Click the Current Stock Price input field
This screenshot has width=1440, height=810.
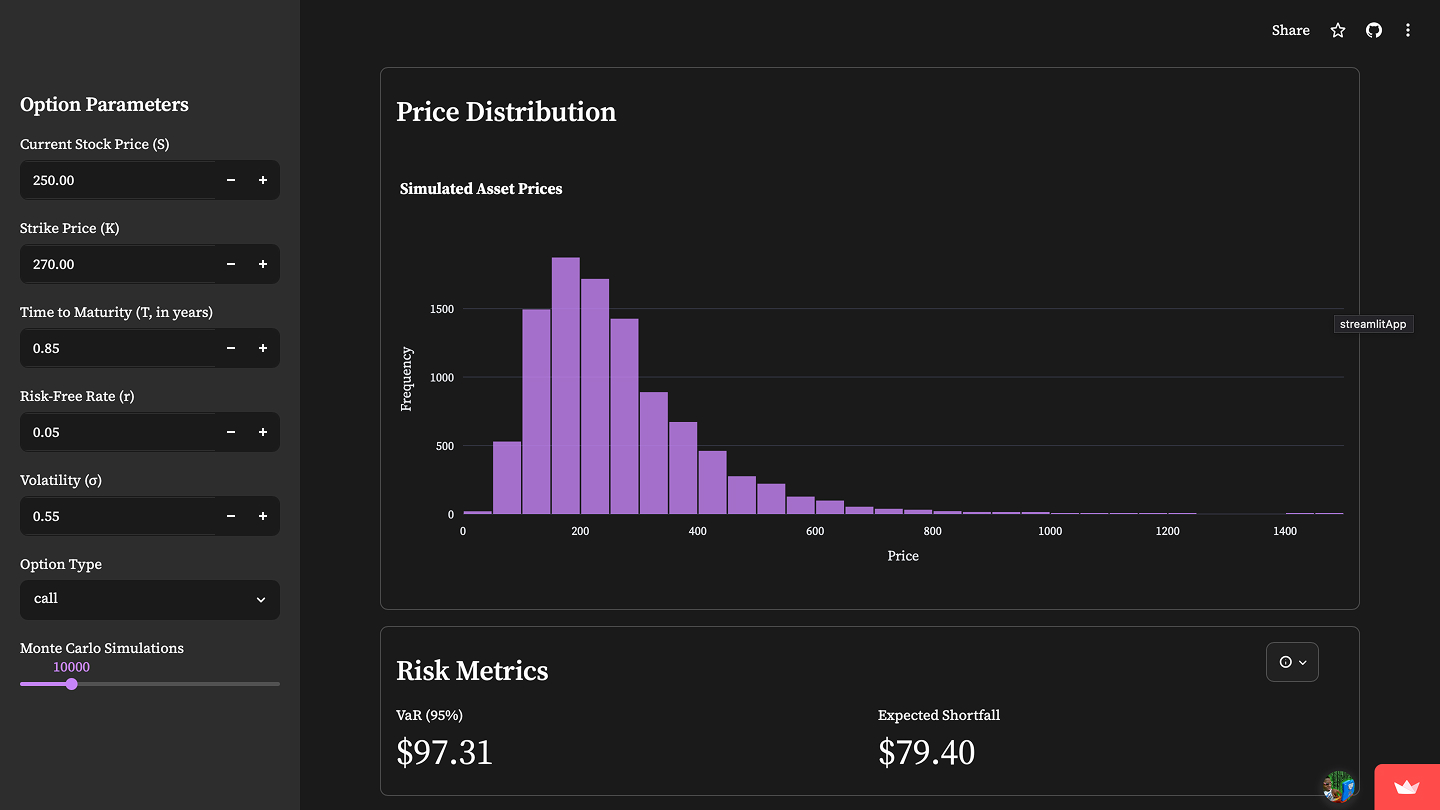coord(118,180)
